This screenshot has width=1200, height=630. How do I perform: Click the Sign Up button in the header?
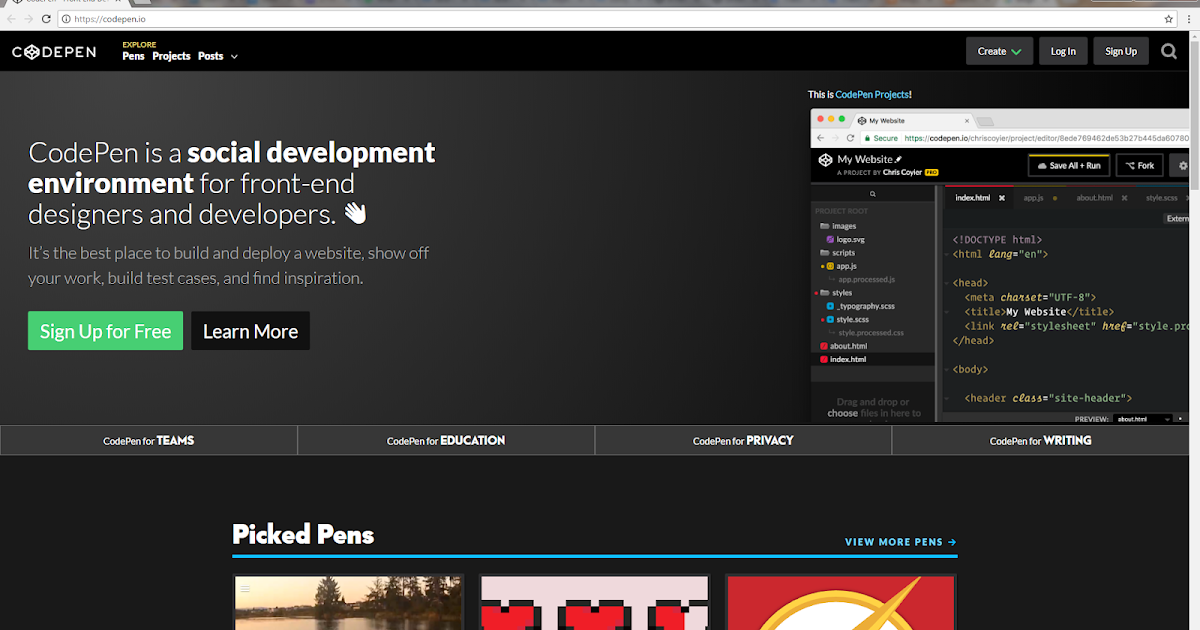point(1121,51)
